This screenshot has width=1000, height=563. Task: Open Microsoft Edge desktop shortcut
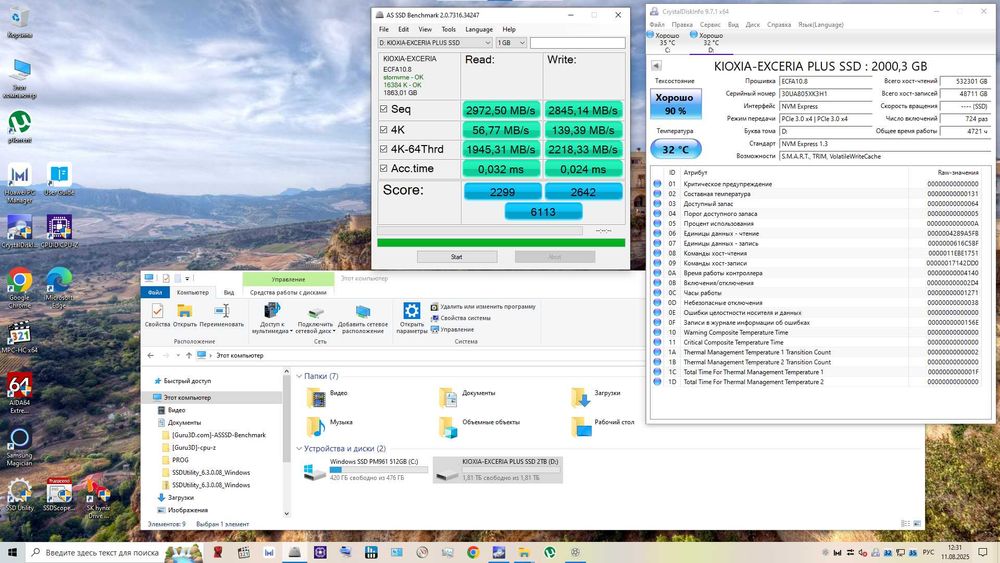59,287
